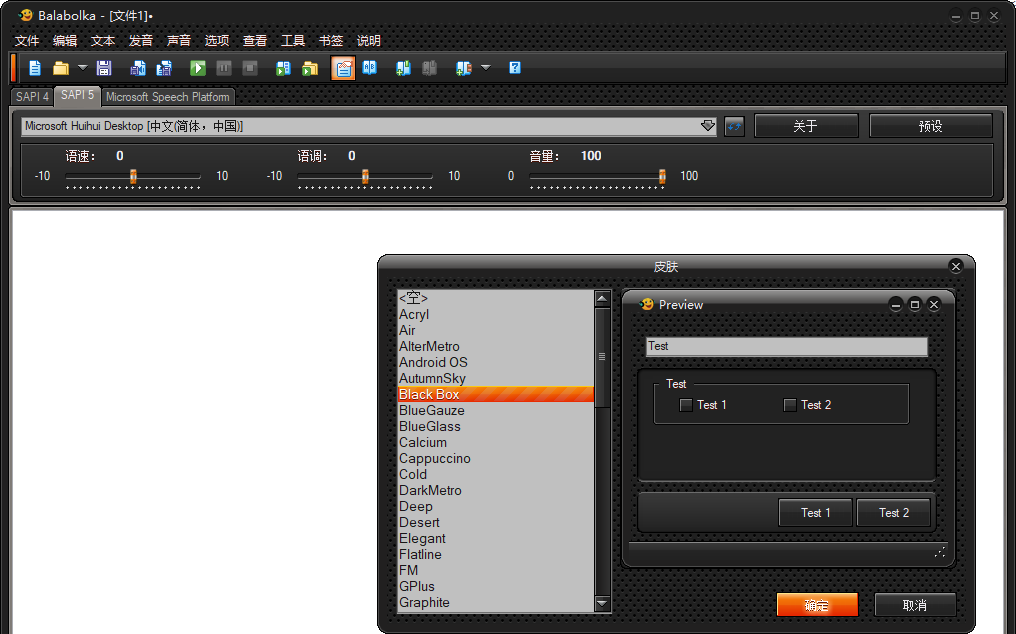Image resolution: width=1016 pixels, height=634 pixels.
Task: Select the SAPI 5 tab
Action: [78, 95]
